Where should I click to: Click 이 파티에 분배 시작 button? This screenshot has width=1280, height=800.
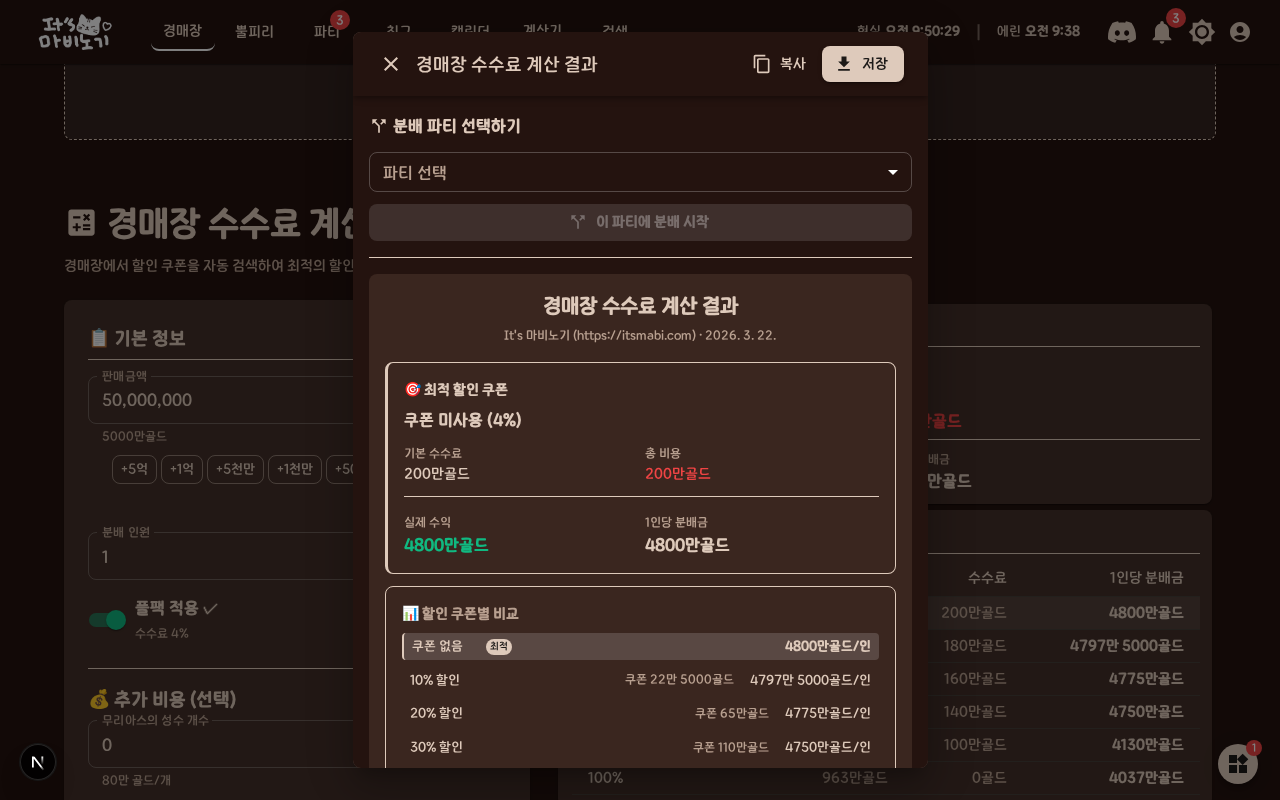(x=640, y=222)
